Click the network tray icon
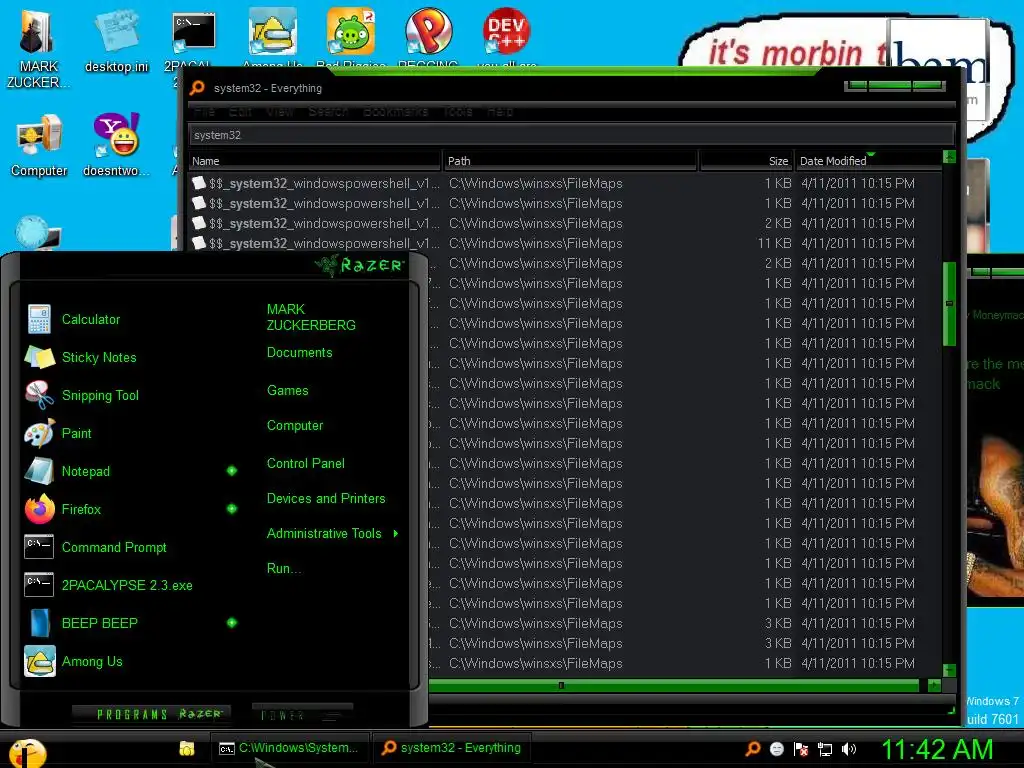 825,749
